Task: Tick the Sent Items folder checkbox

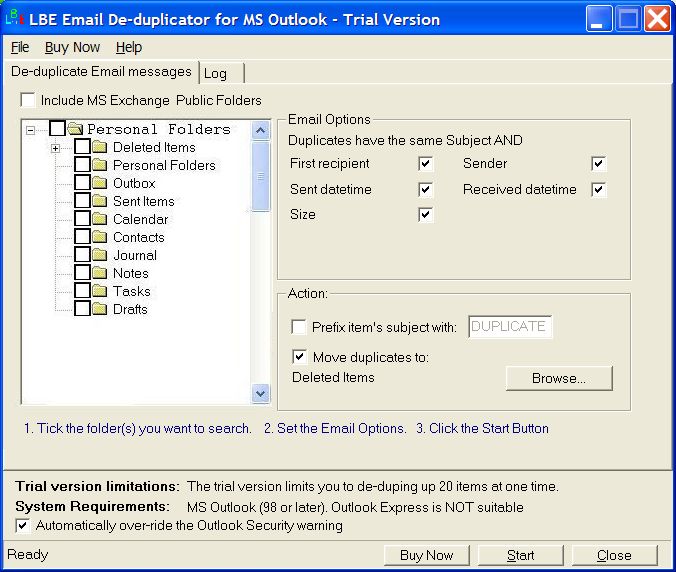Action: [x=82, y=200]
